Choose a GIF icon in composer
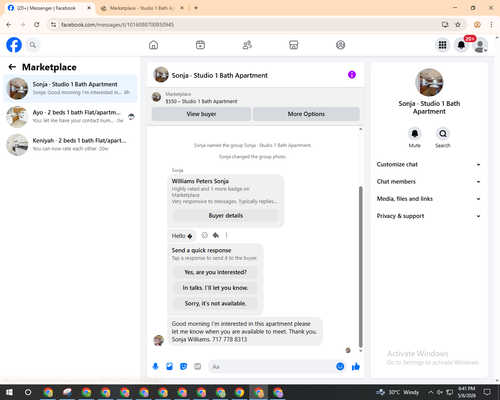 [x=198, y=367]
